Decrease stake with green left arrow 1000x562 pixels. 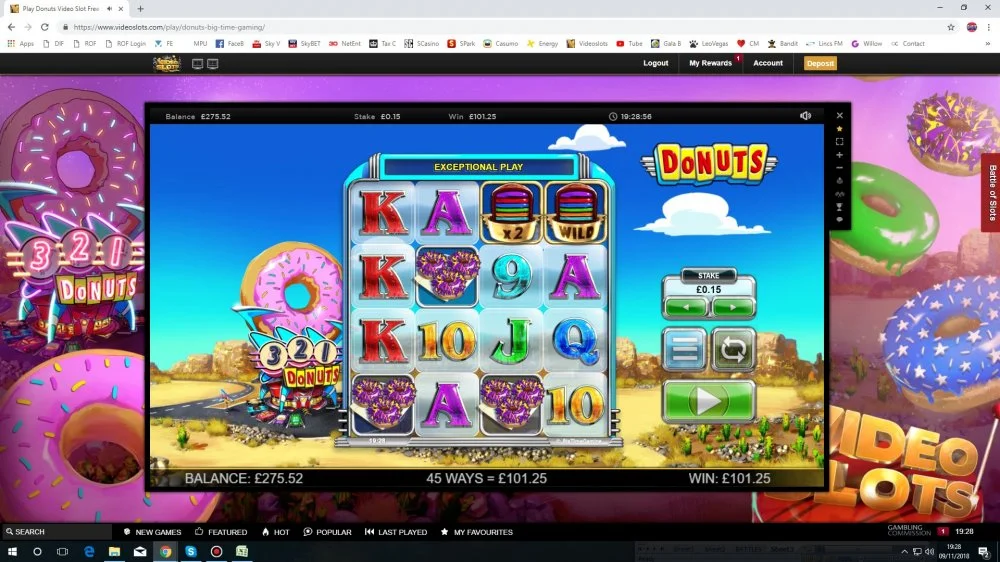point(686,307)
